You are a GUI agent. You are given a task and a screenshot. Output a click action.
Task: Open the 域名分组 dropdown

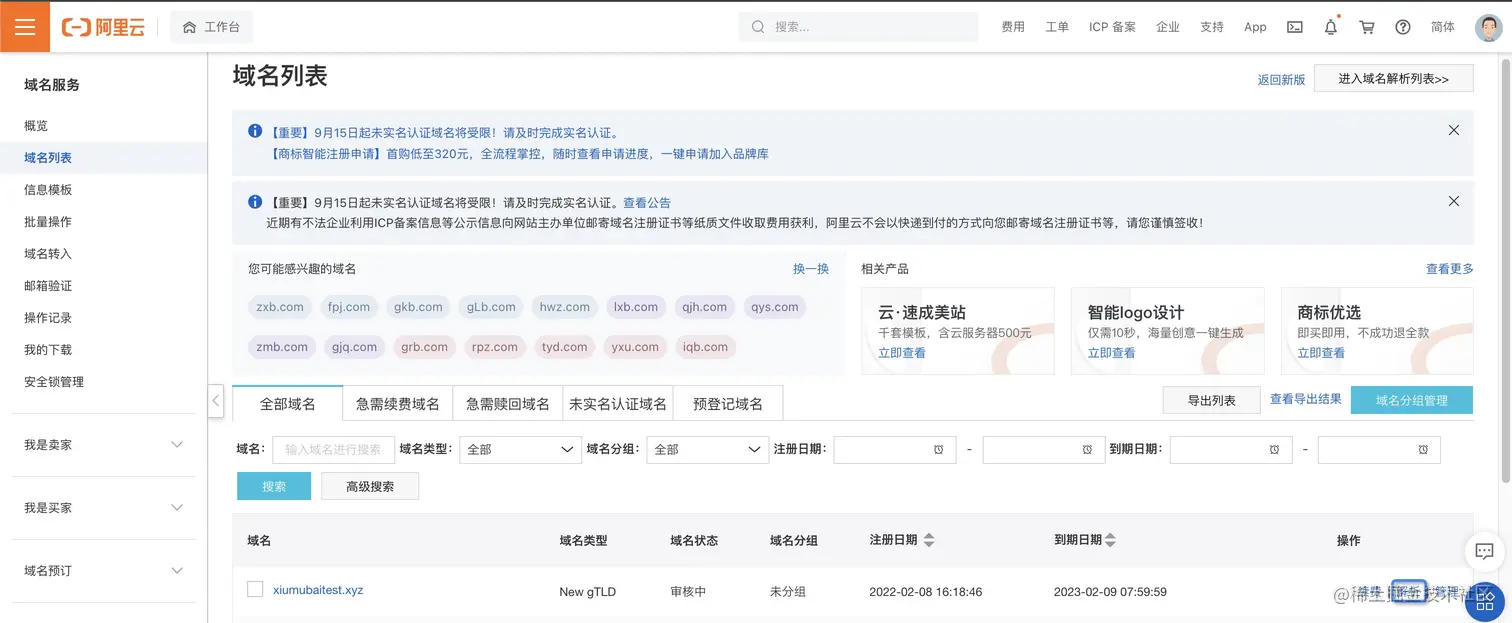pos(708,450)
